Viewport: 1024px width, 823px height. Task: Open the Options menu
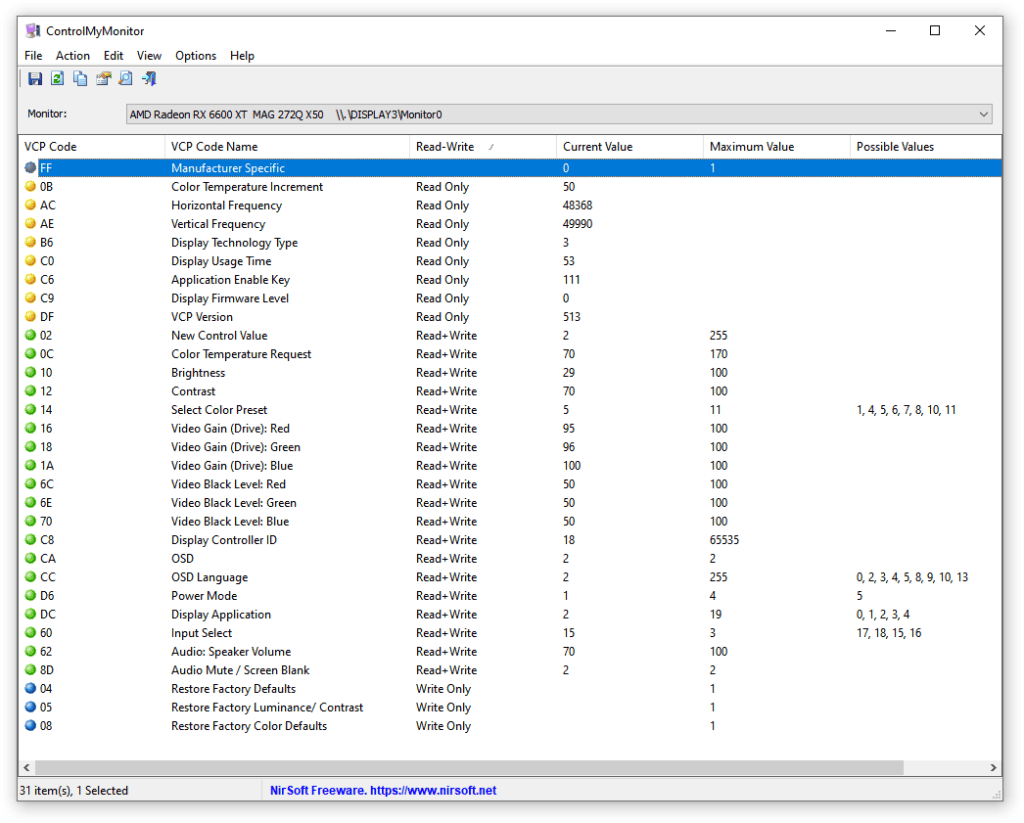click(x=195, y=56)
